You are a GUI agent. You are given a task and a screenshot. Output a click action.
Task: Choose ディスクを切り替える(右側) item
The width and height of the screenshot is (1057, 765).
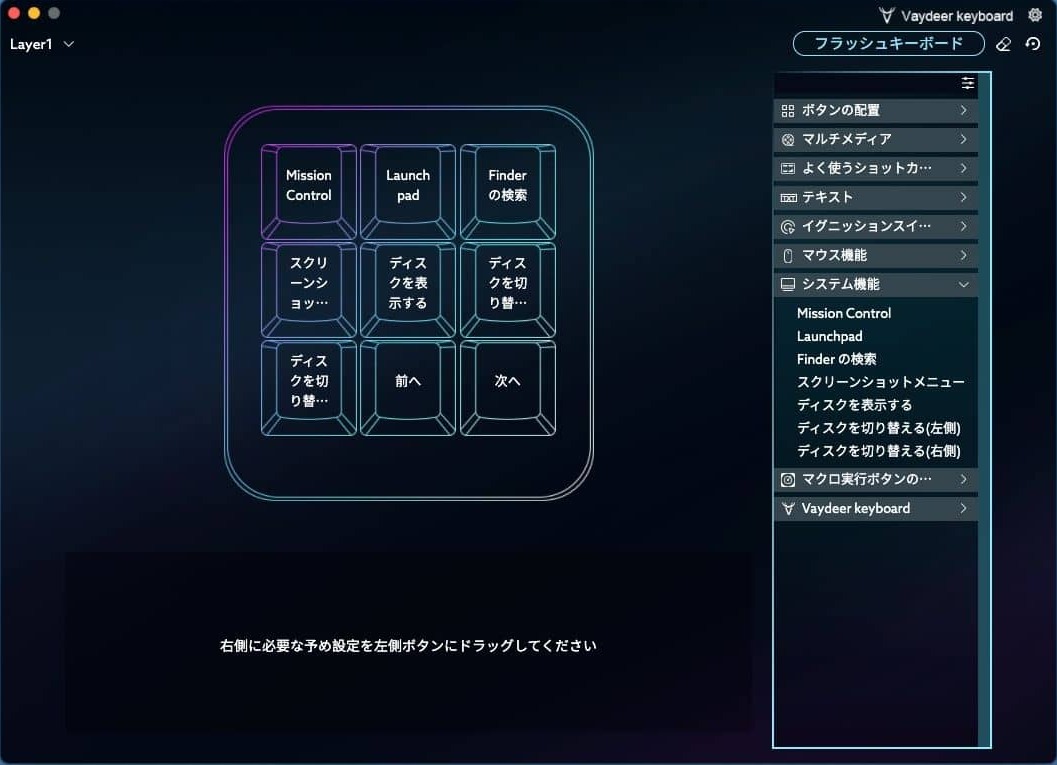point(878,451)
